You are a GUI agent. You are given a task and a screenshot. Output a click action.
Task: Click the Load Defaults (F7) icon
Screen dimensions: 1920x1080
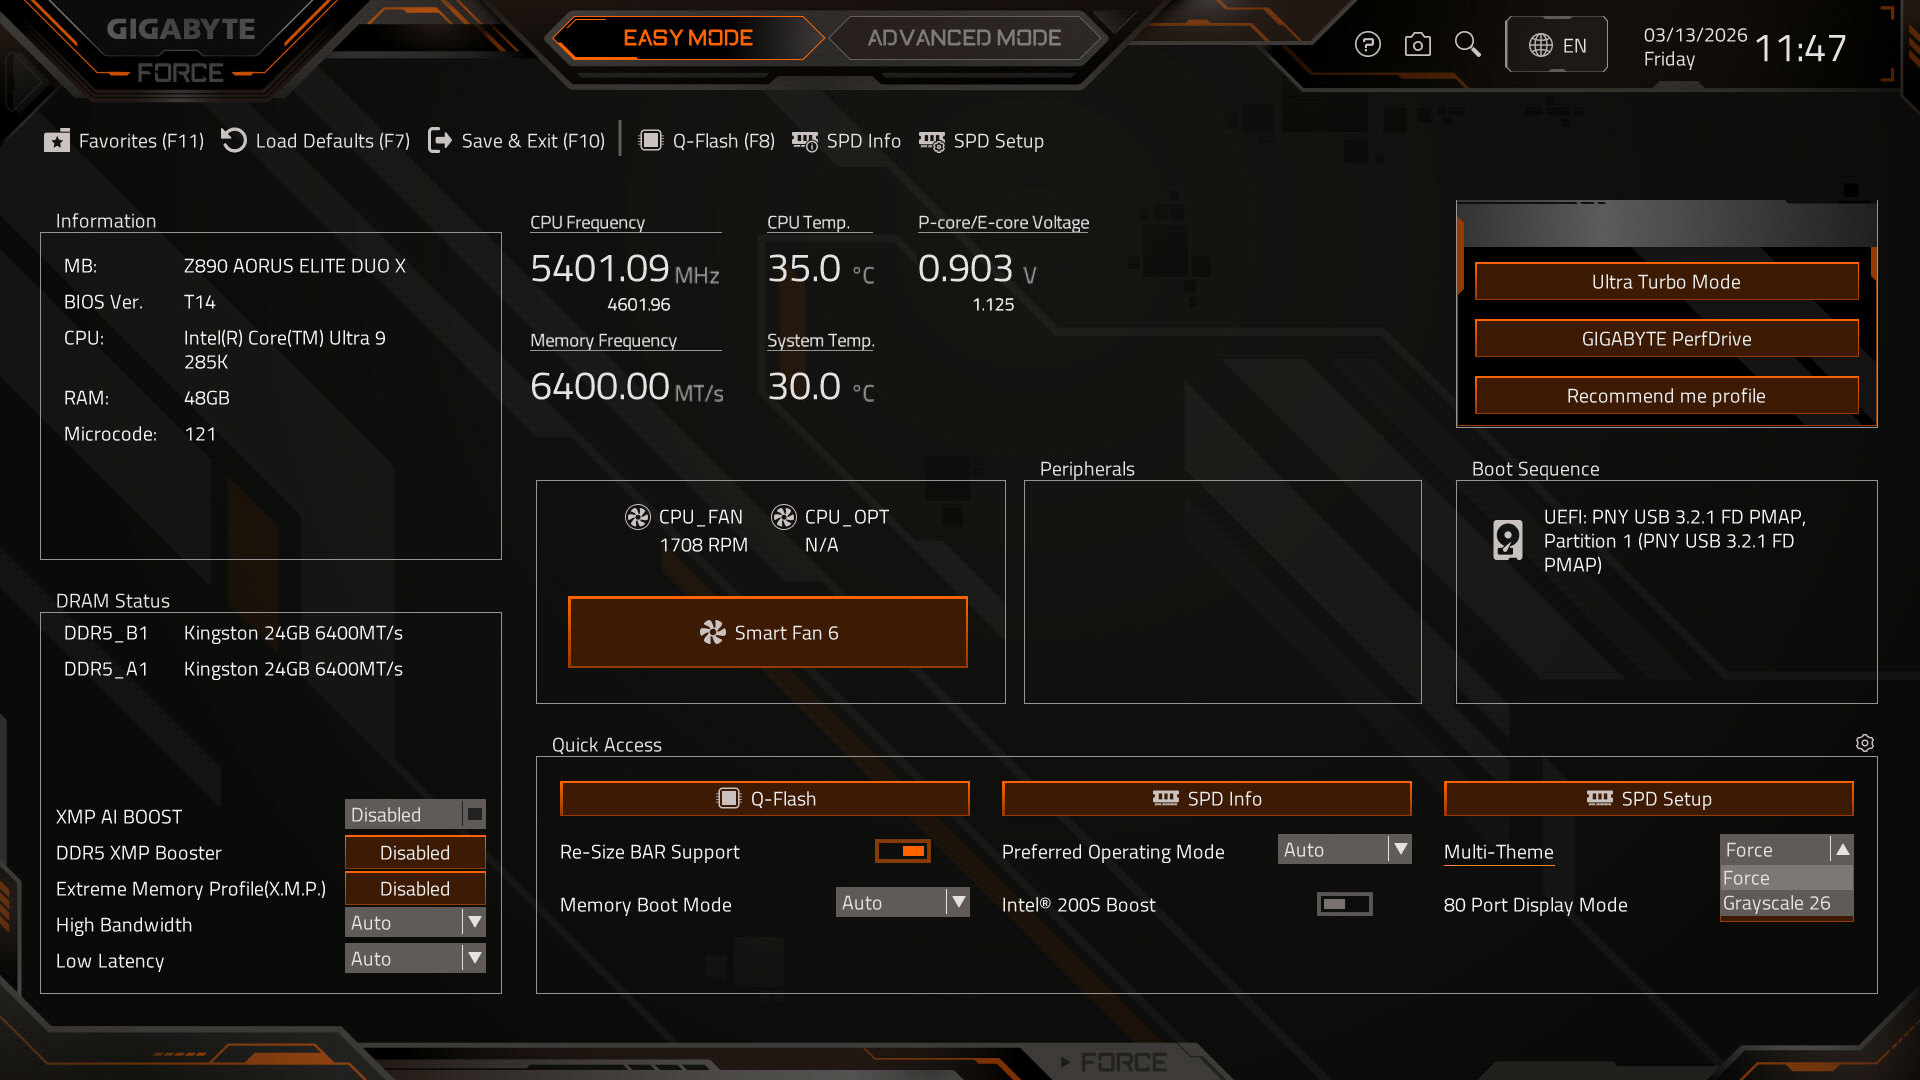[234, 140]
